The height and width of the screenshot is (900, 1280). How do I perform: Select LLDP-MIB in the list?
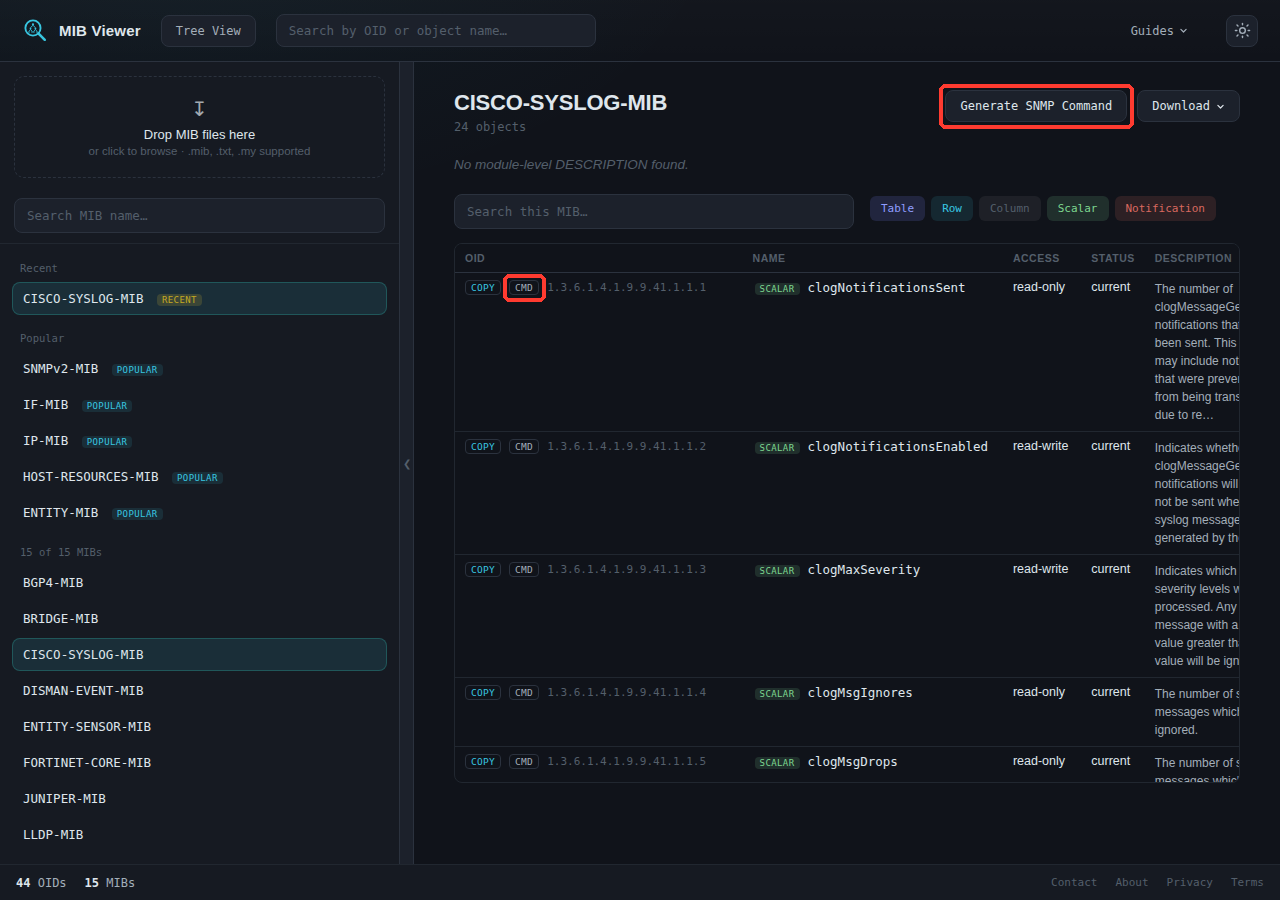click(199, 835)
